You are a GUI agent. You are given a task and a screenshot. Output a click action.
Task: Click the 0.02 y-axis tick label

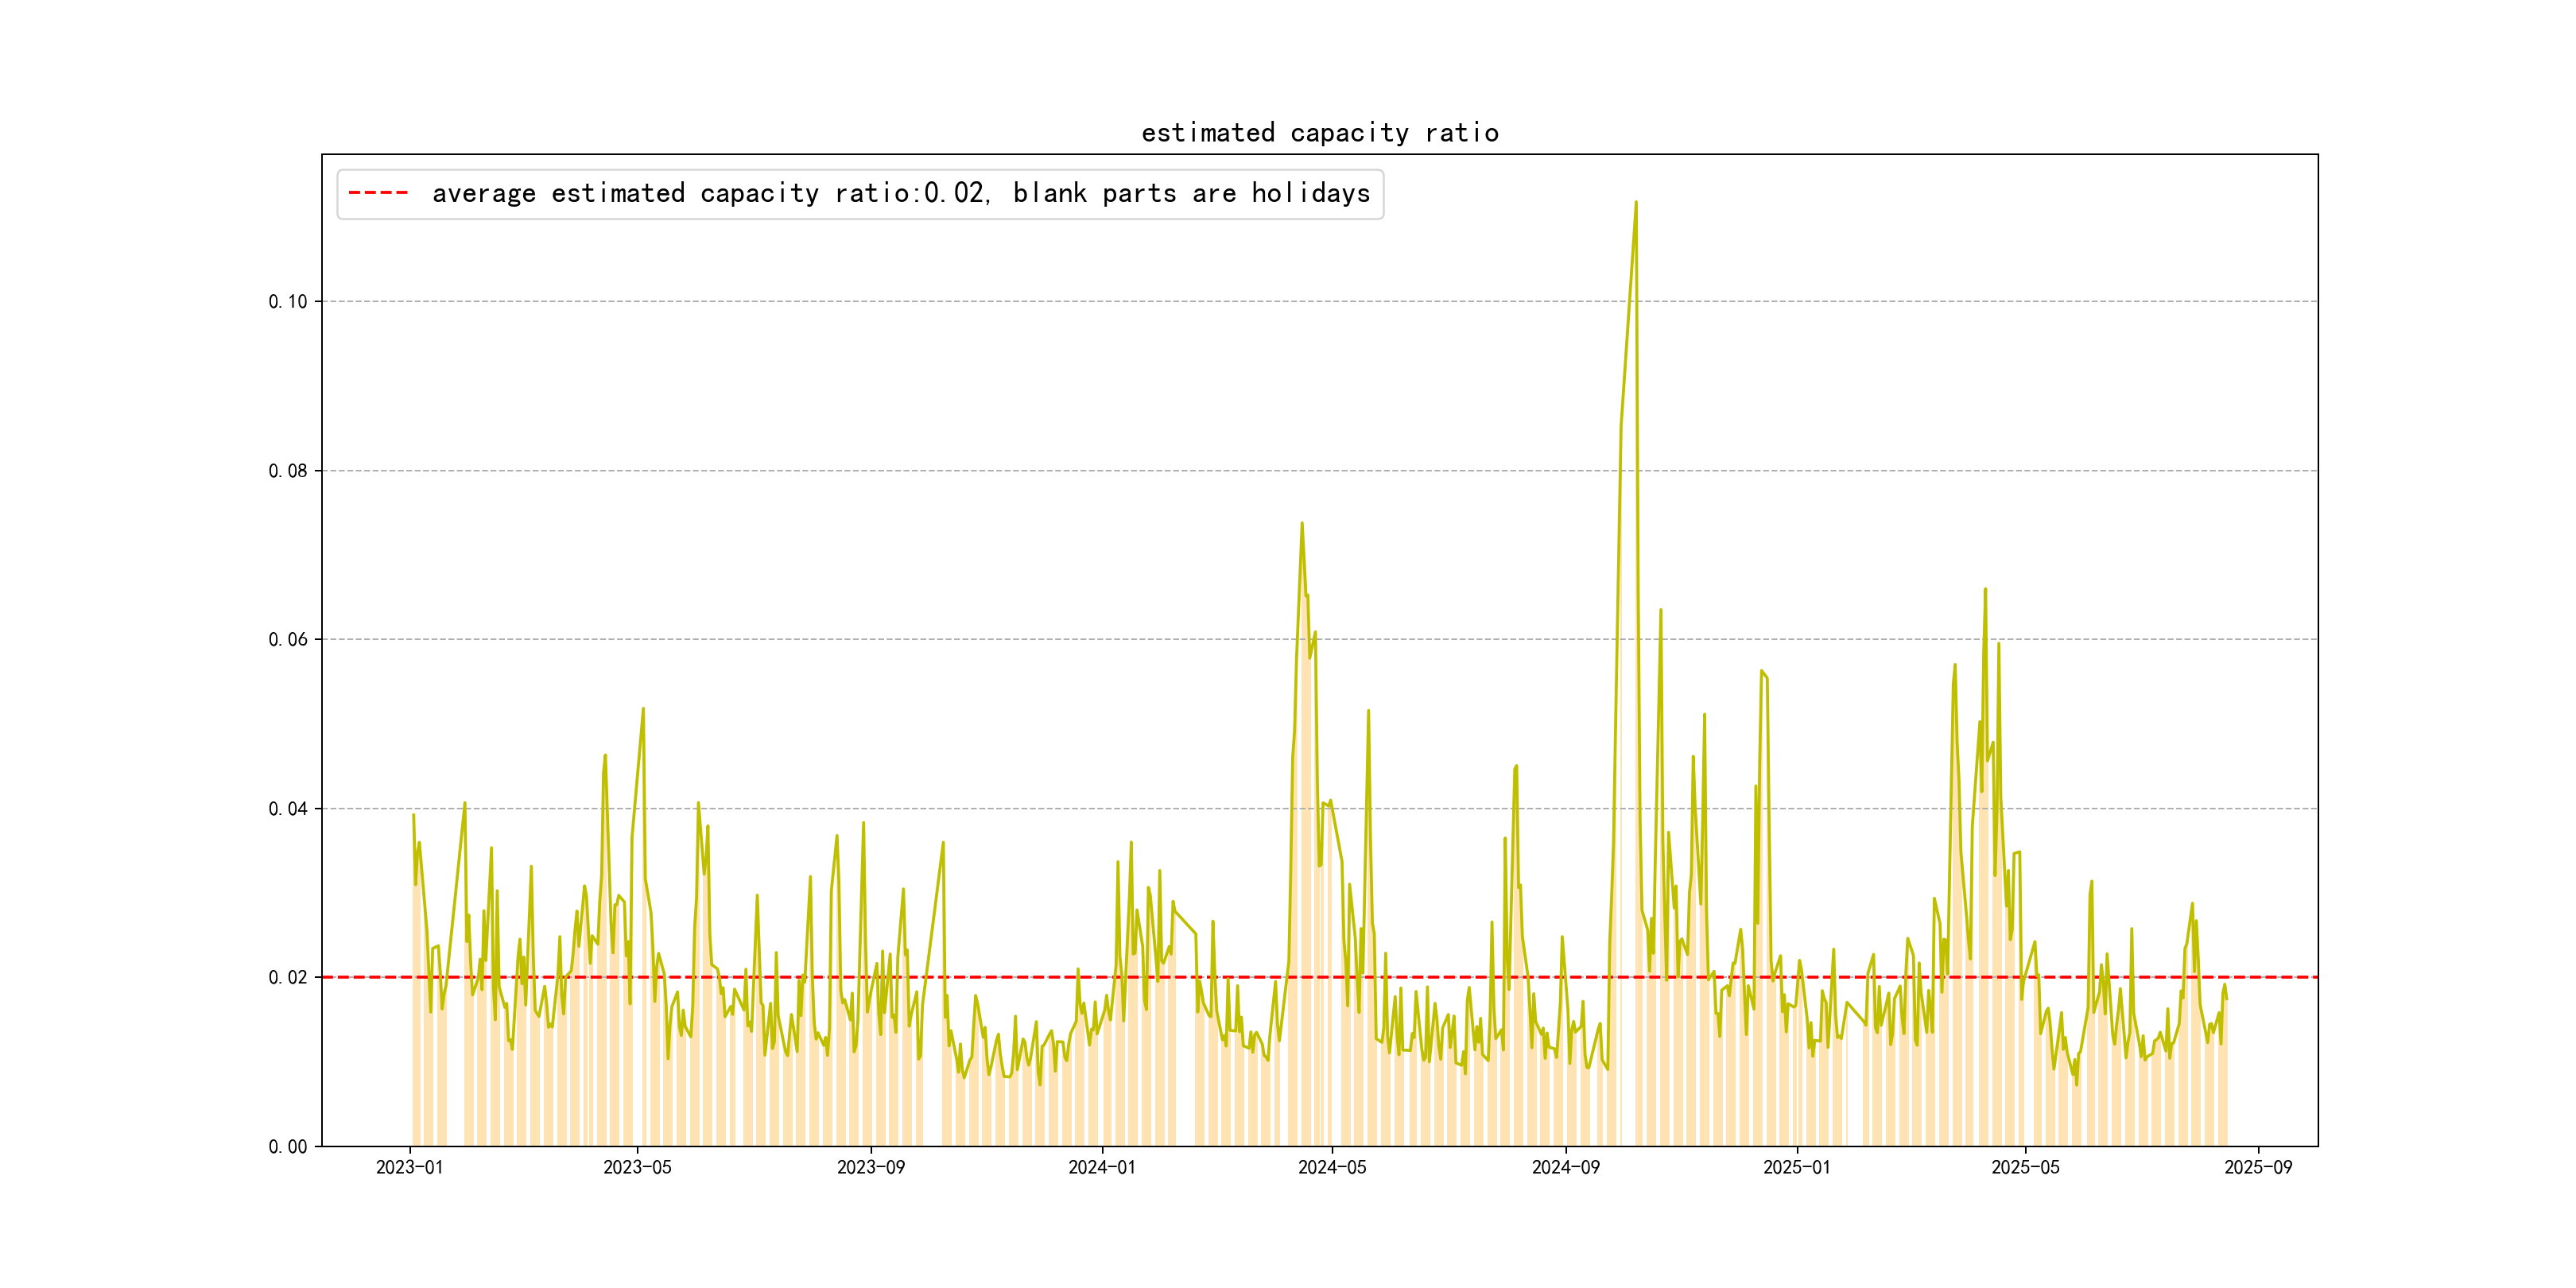tap(288, 978)
